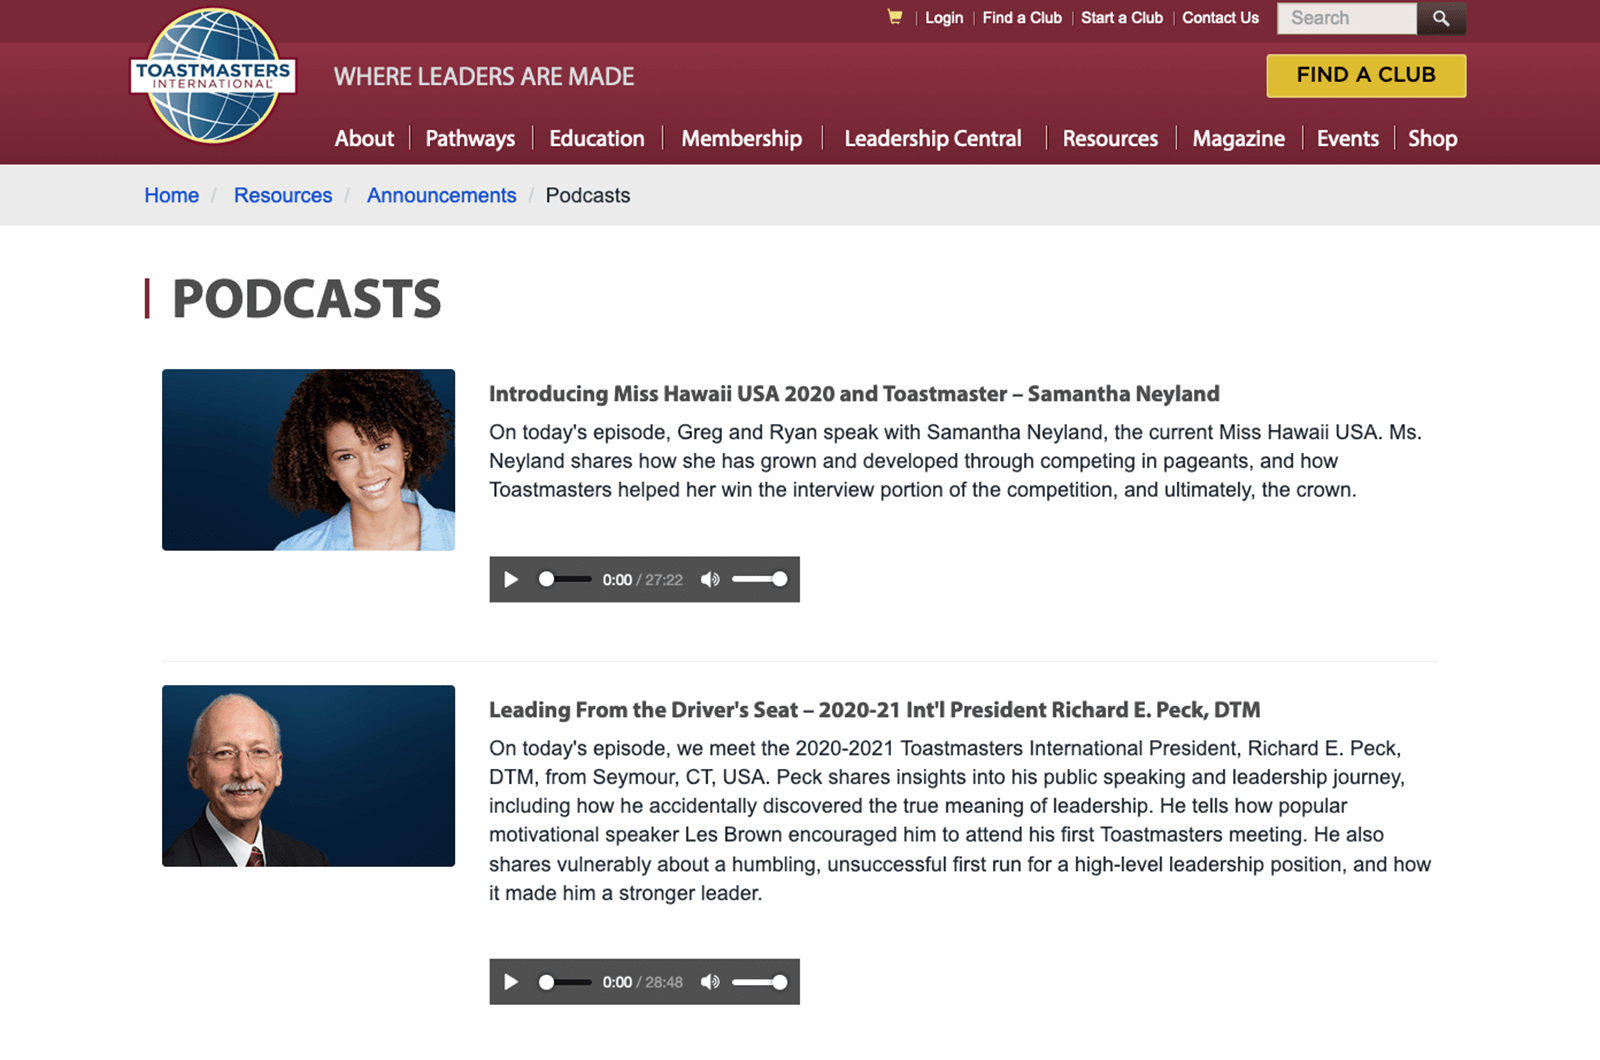Open the Education menu
Screen dimensions: 1600x1060
pos(597,139)
